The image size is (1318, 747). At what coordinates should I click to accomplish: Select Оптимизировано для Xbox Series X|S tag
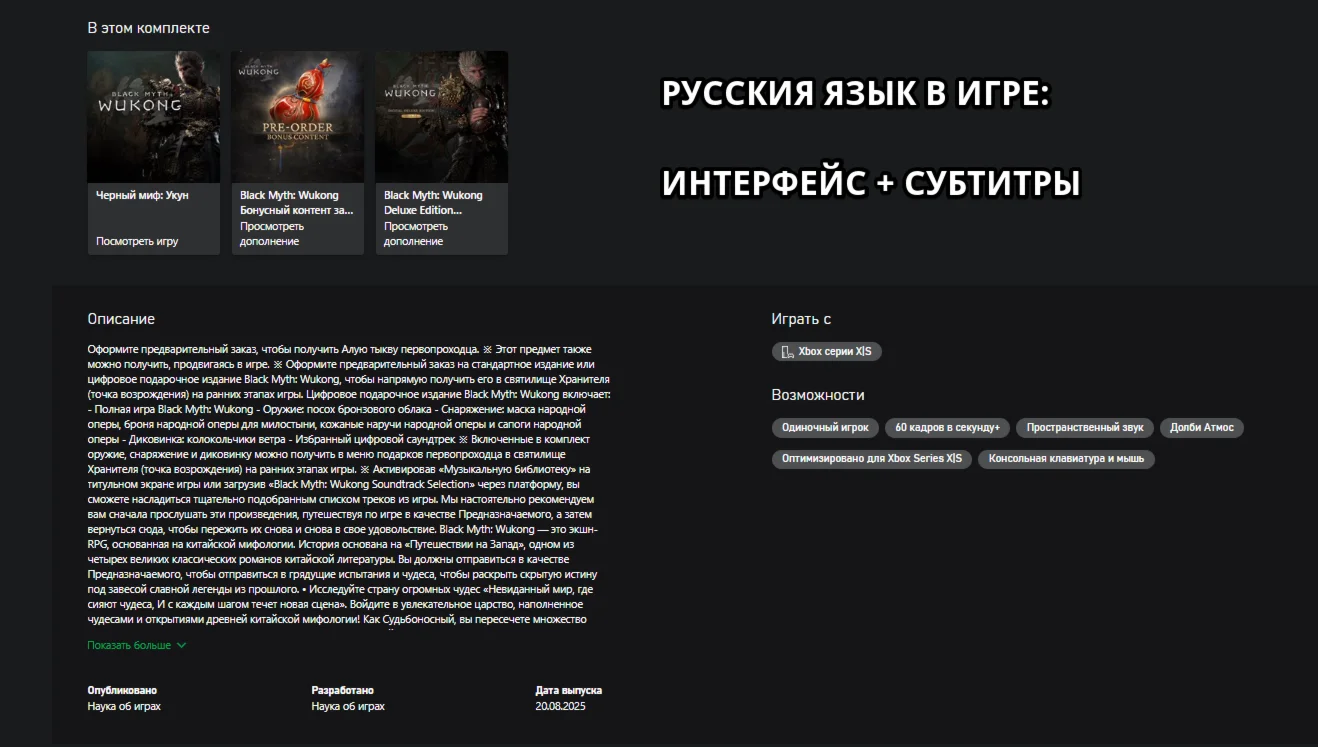(872, 459)
